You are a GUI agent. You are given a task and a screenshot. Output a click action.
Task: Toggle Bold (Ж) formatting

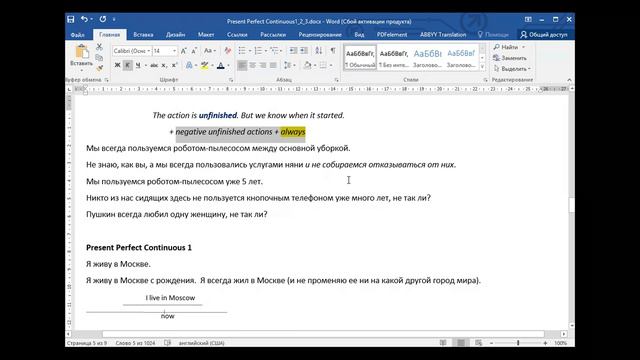pyautogui.click(x=118, y=65)
